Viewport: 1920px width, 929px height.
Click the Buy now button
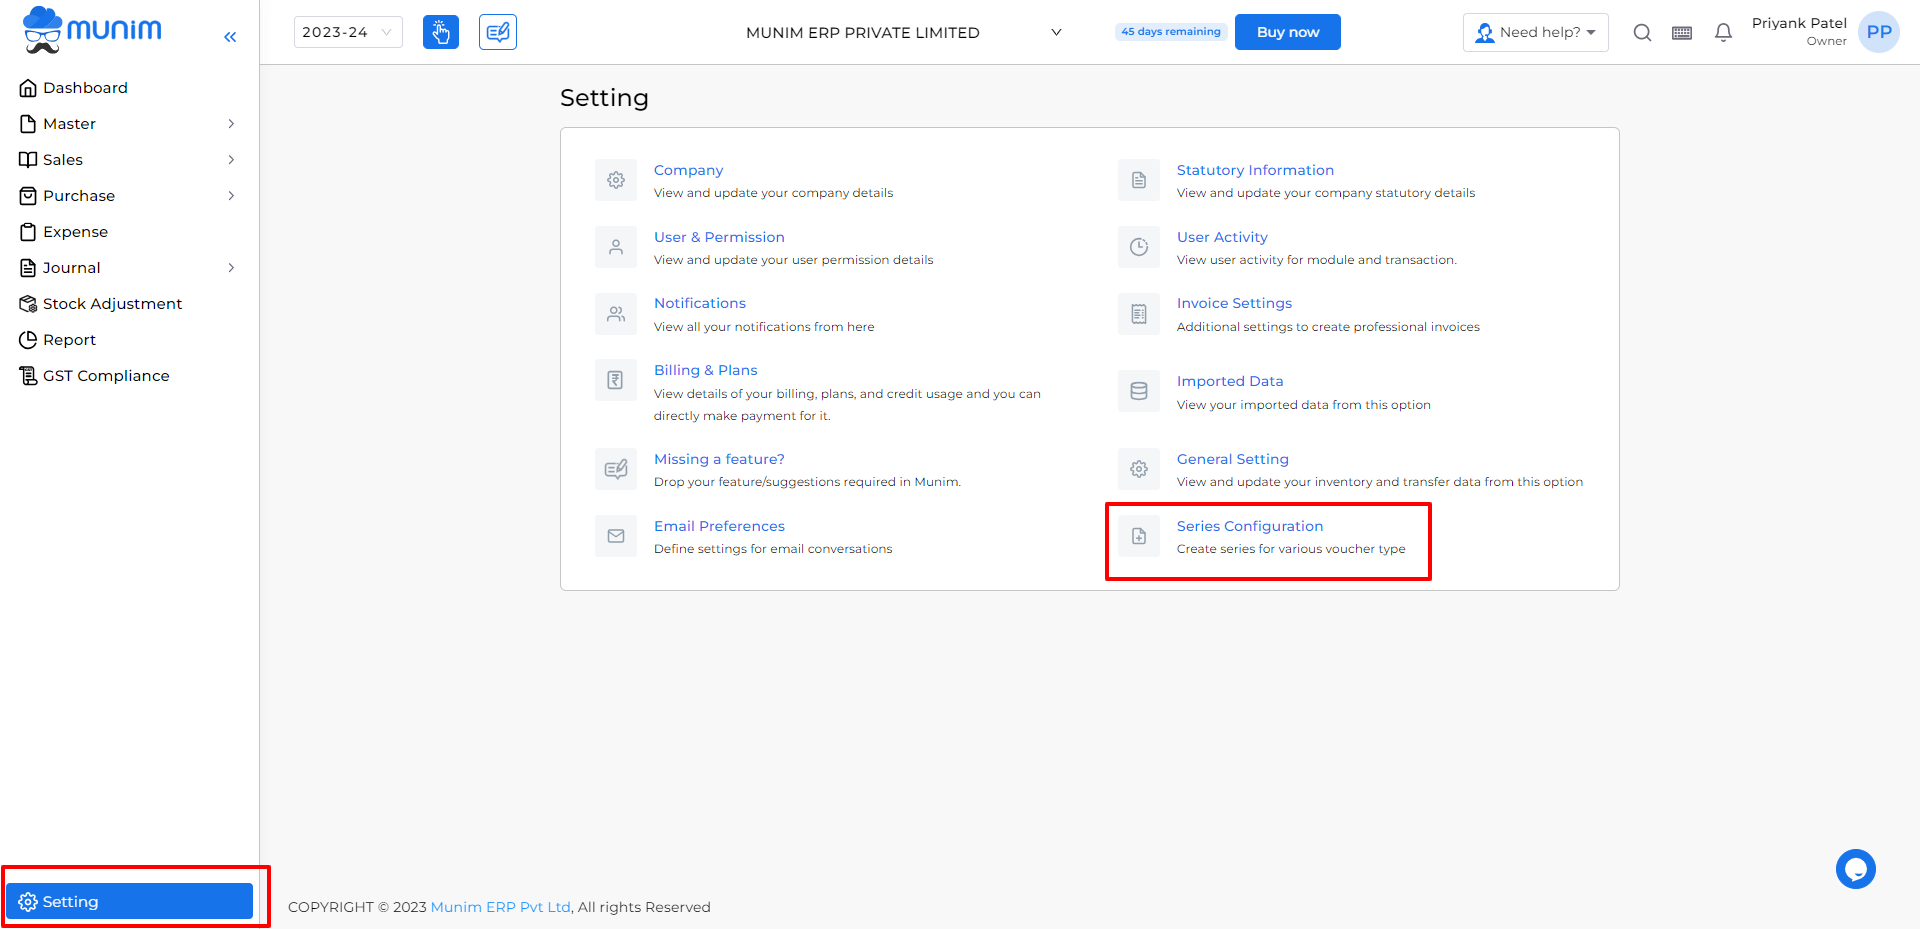(1288, 32)
